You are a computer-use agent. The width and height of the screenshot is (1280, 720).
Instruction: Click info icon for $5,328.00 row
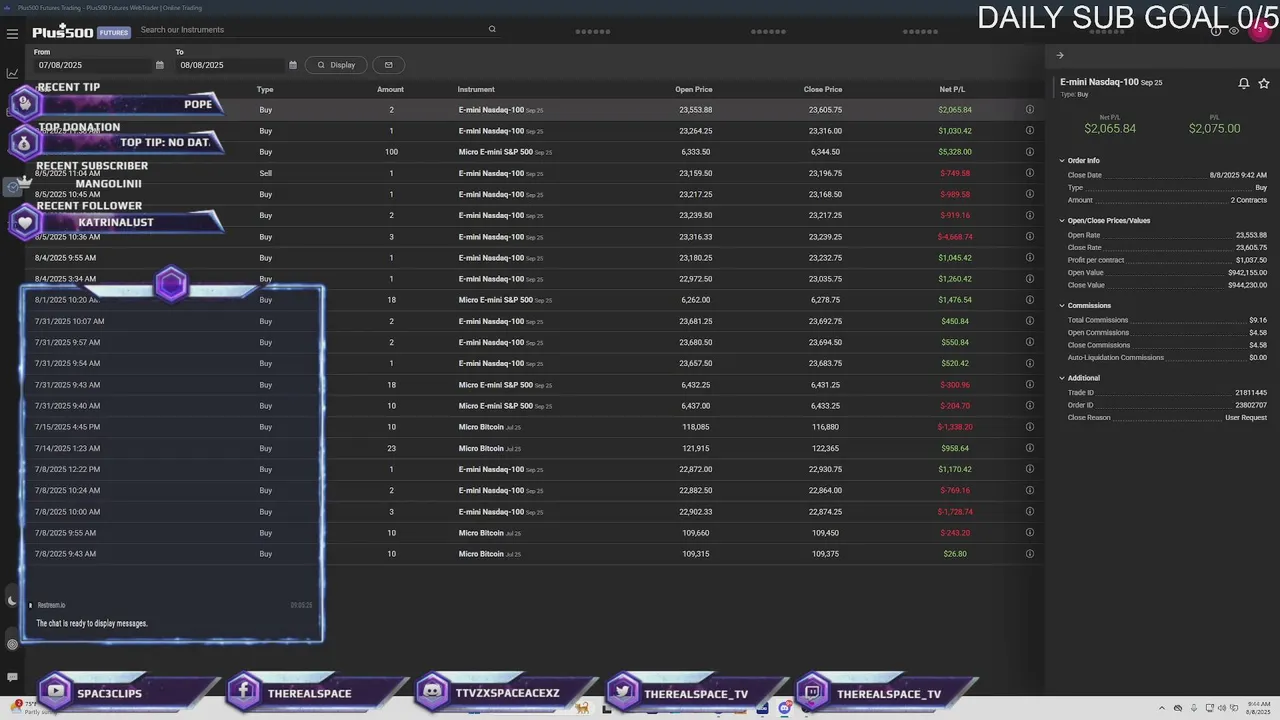(x=1030, y=152)
